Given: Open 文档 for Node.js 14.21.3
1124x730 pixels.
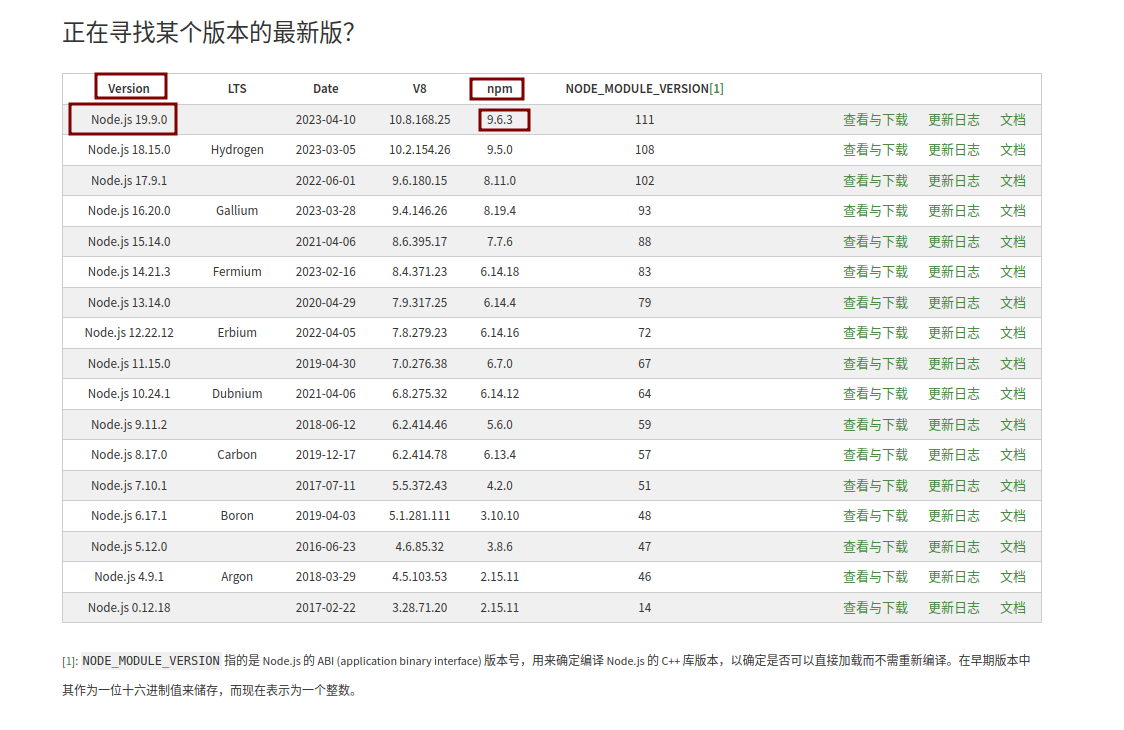Looking at the screenshot, I should click(x=1013, y=272).
